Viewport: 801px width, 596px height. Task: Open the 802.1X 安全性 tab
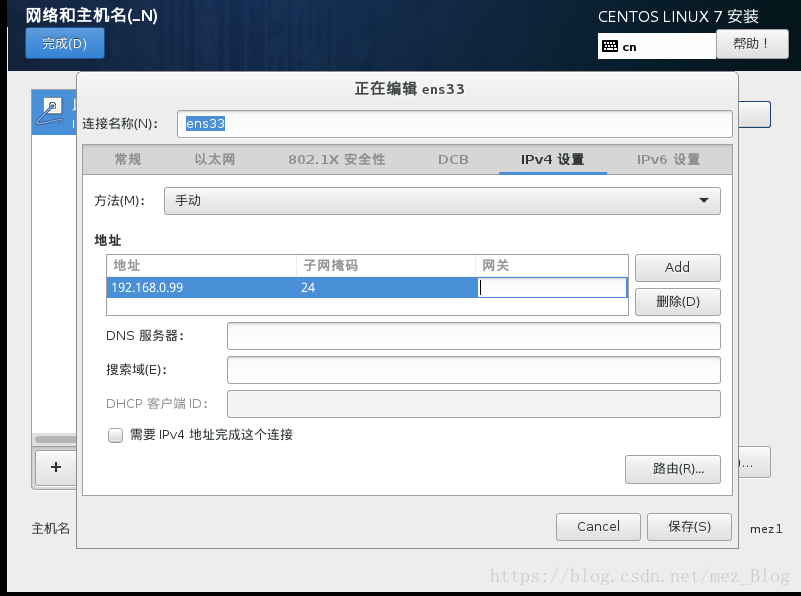[337, 159]
